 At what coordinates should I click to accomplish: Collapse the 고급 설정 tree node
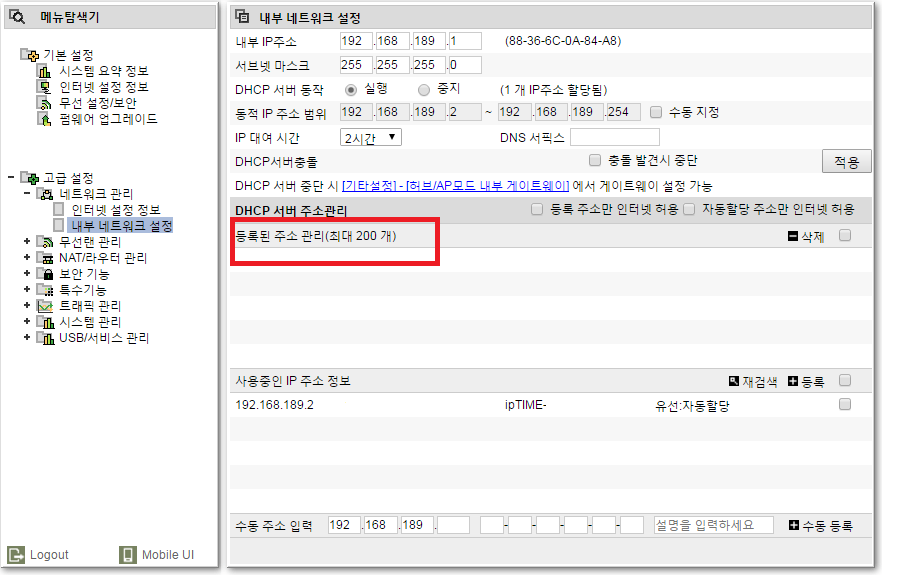click(x=11, y=177)
